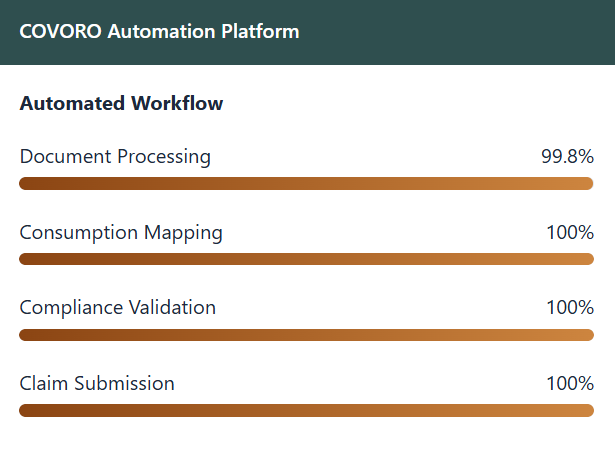Click the Document Processing label
The image size is (615, 460).
pos(115,157)
